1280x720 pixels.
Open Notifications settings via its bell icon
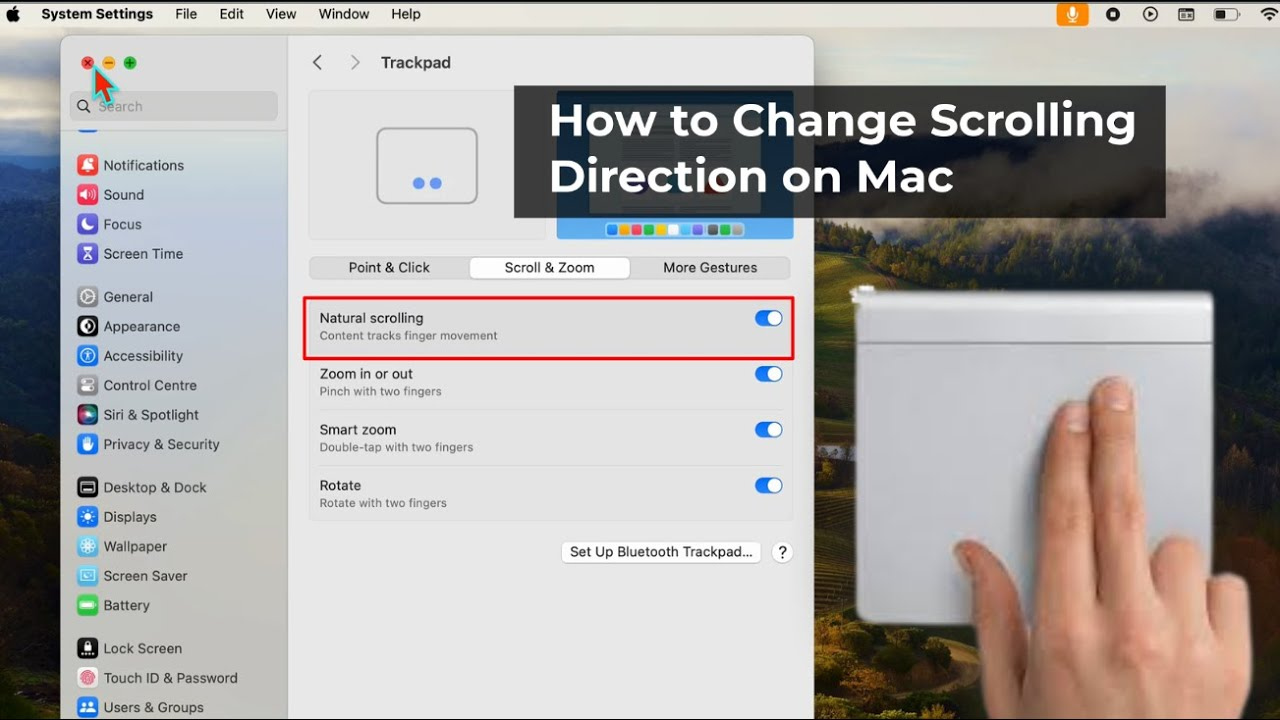[x=87, y=165]
